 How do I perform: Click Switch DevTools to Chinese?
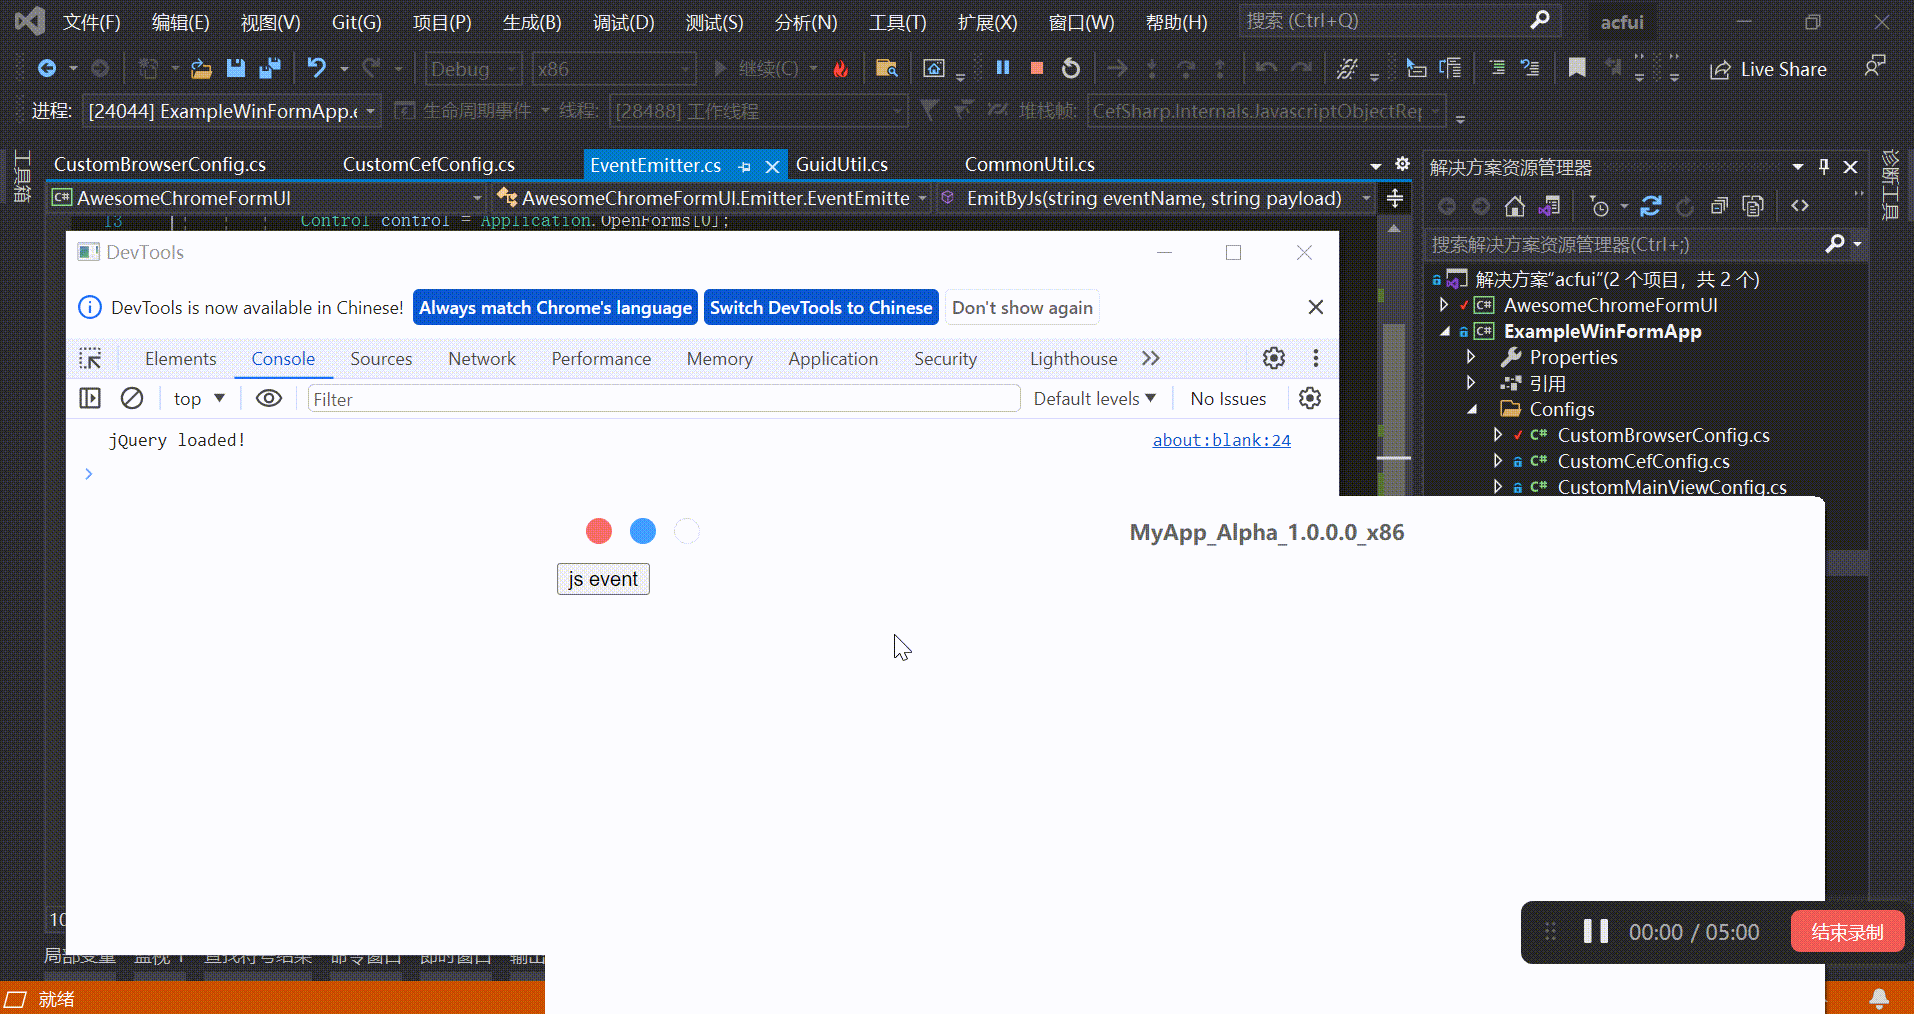[821, 307]
